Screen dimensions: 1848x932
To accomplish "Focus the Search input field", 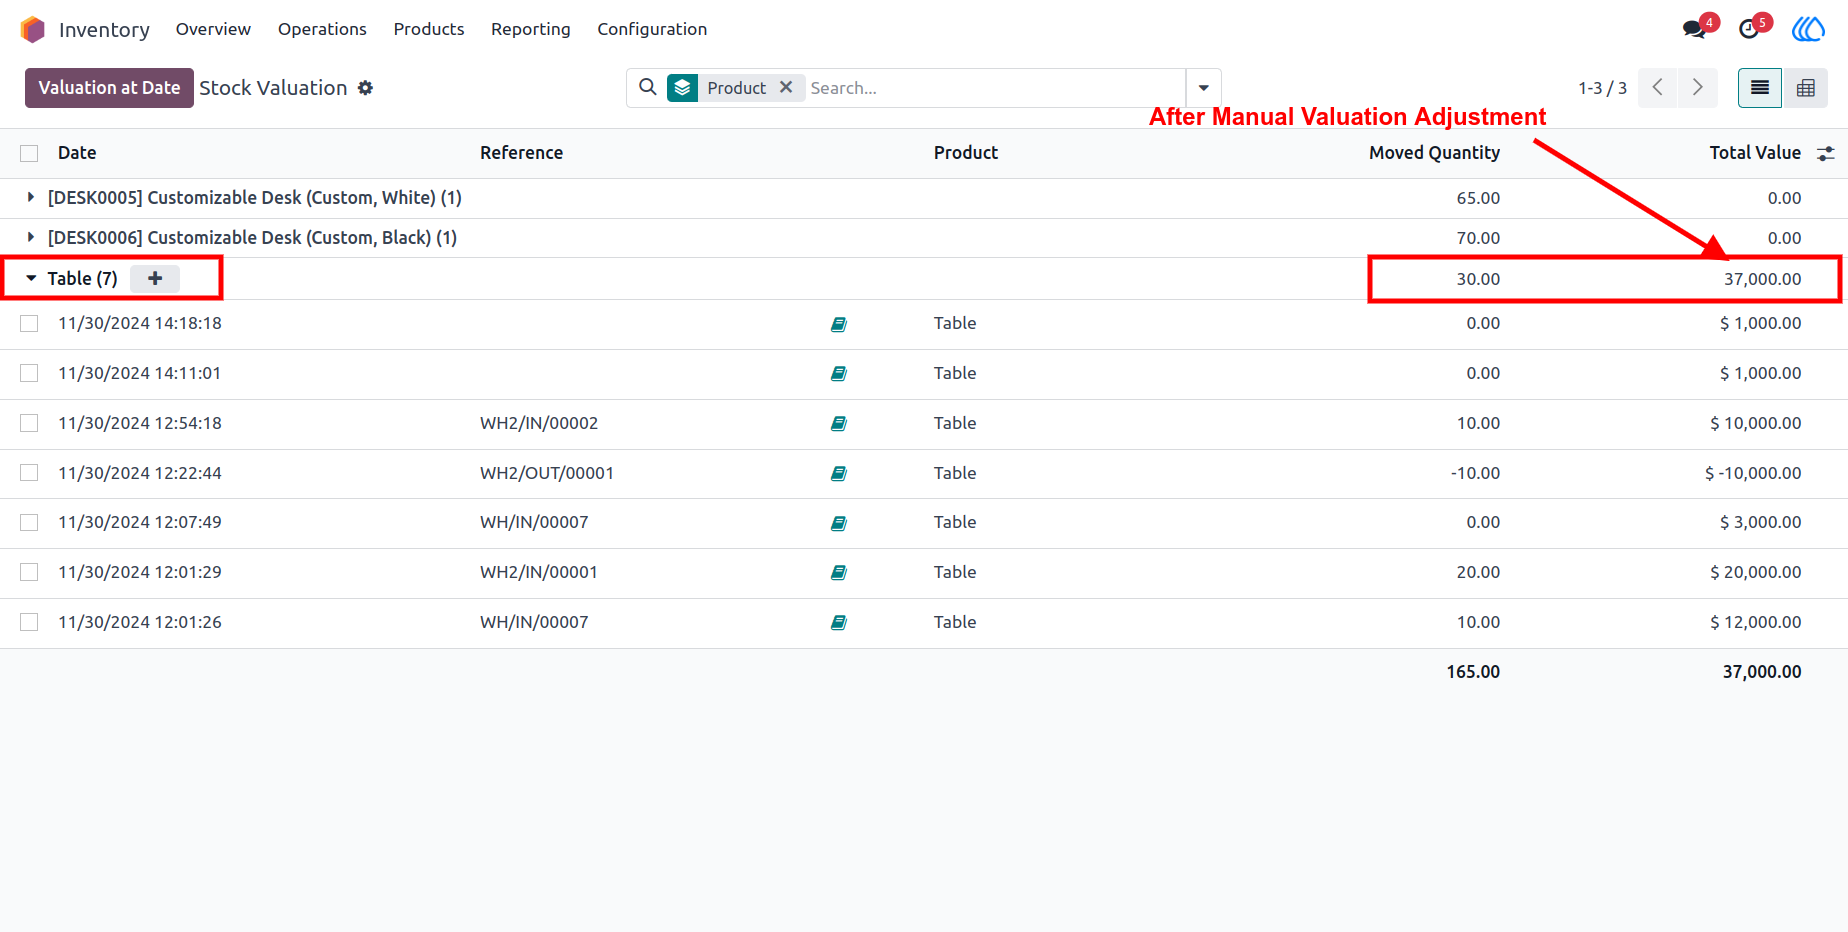I will pos(994,88).
